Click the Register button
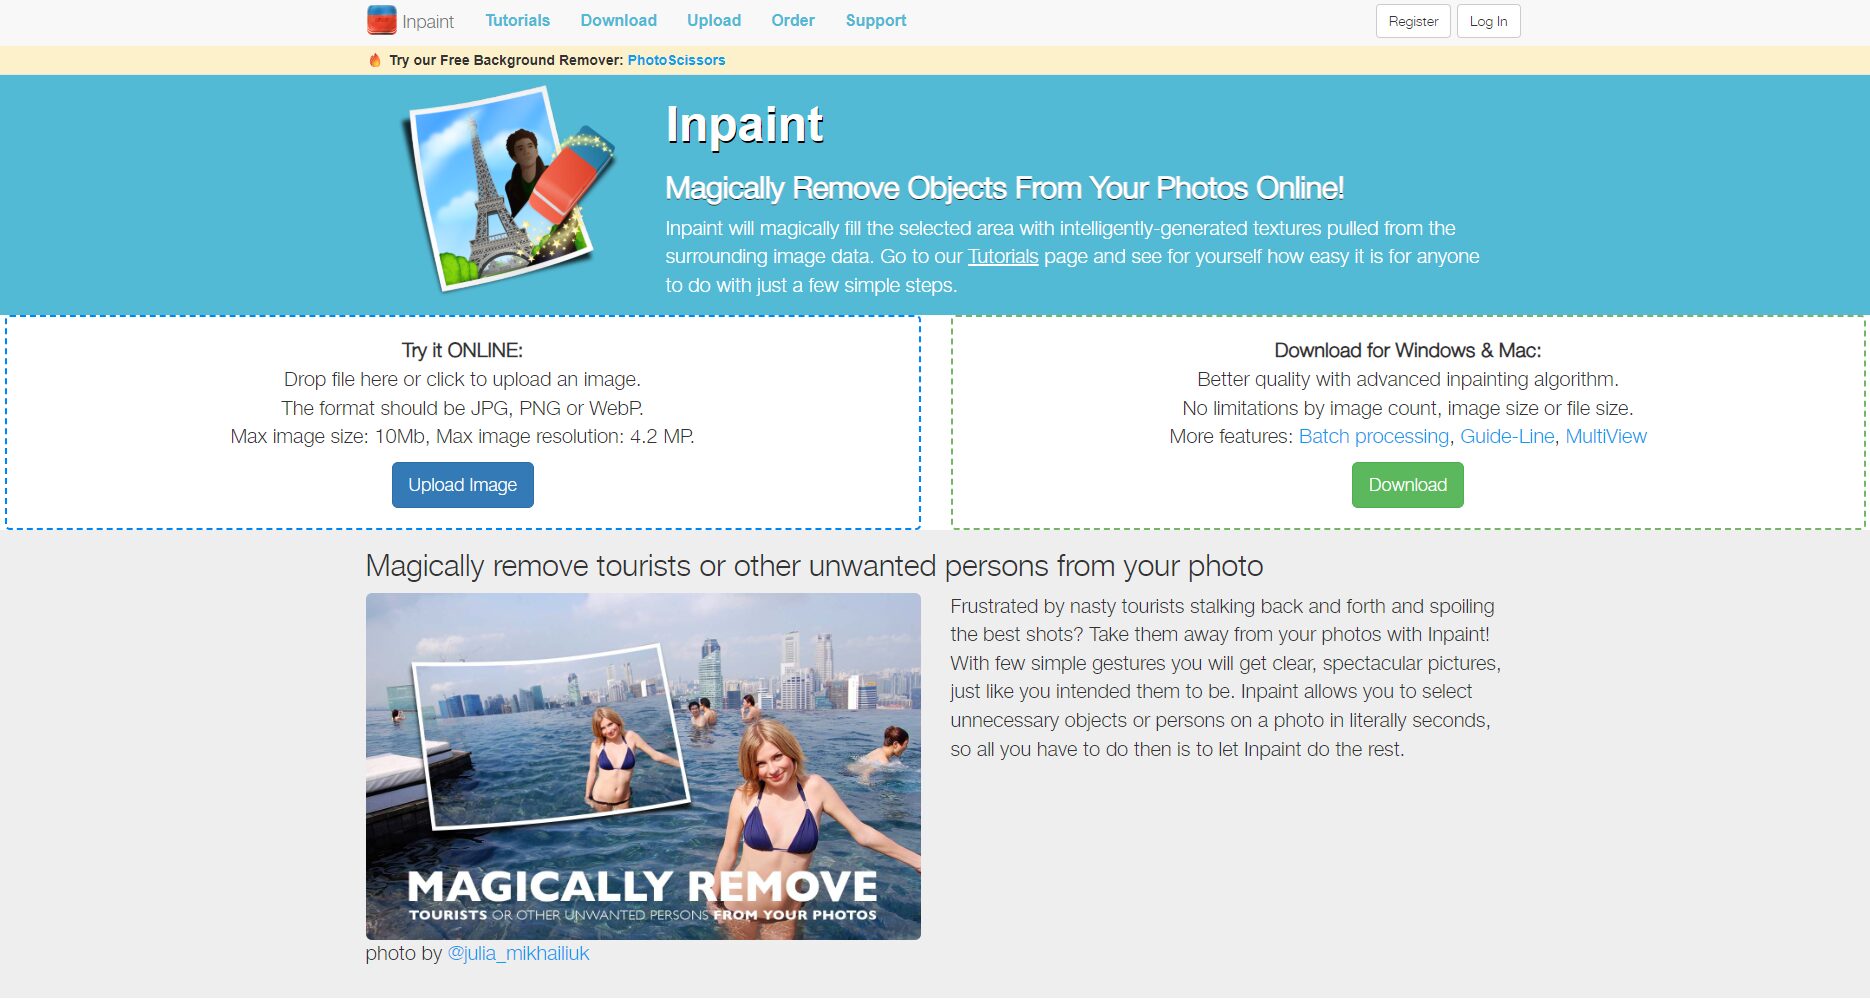 1413,21
